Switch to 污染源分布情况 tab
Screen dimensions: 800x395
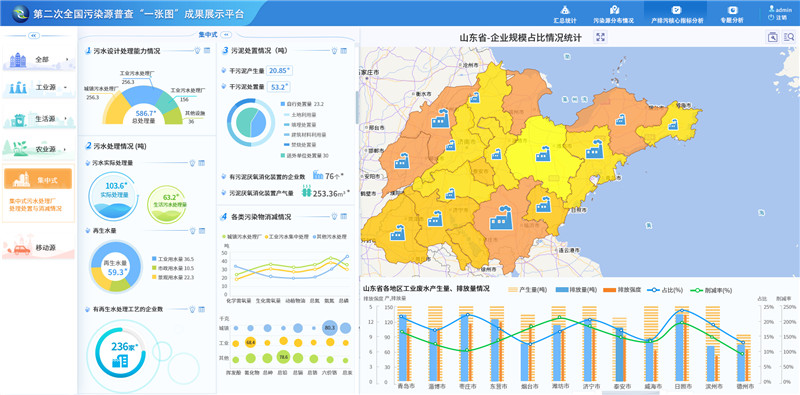(614, 14)
